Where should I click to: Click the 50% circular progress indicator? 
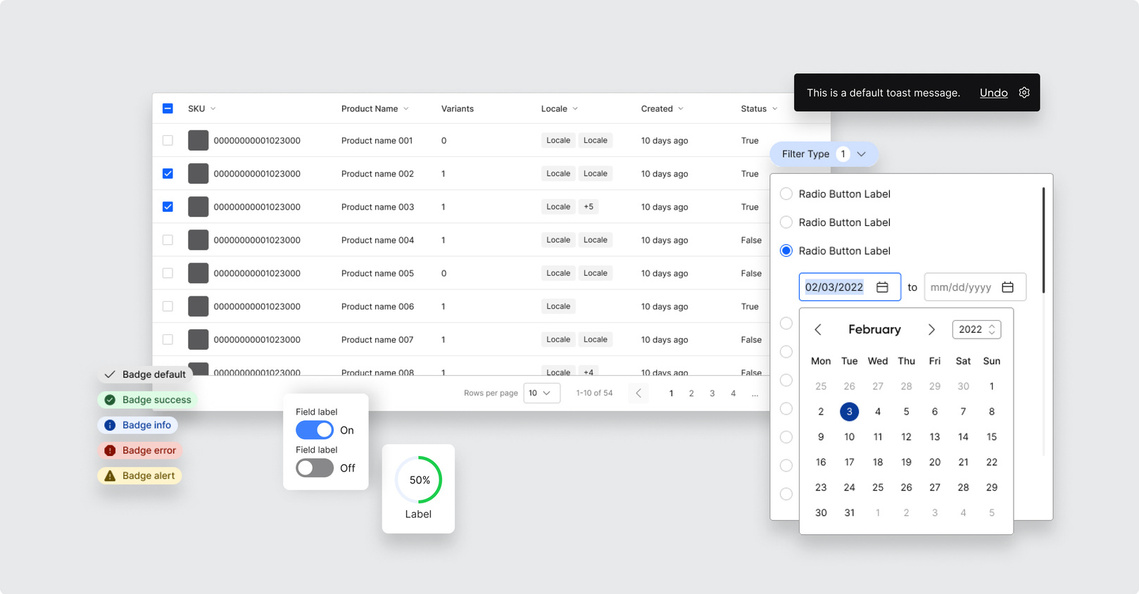click(418, 480)
